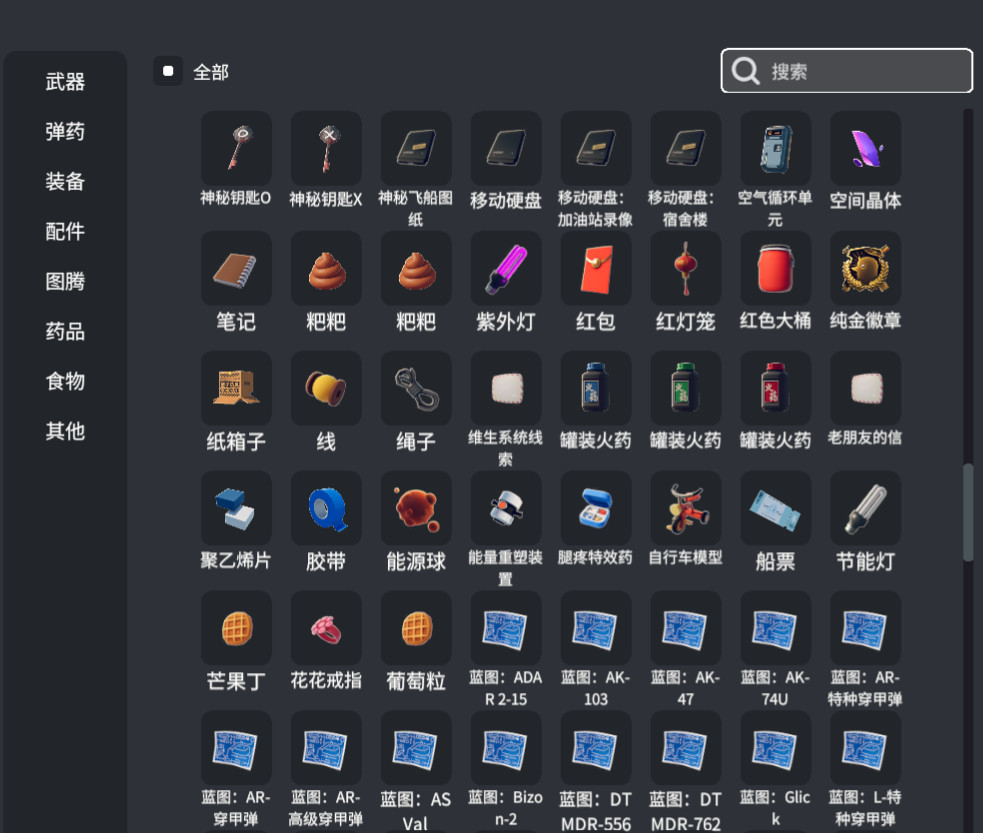Toggle the 全部 filter checkbox
The width and height of the screenshot is (983, 833).
point(168,71)
